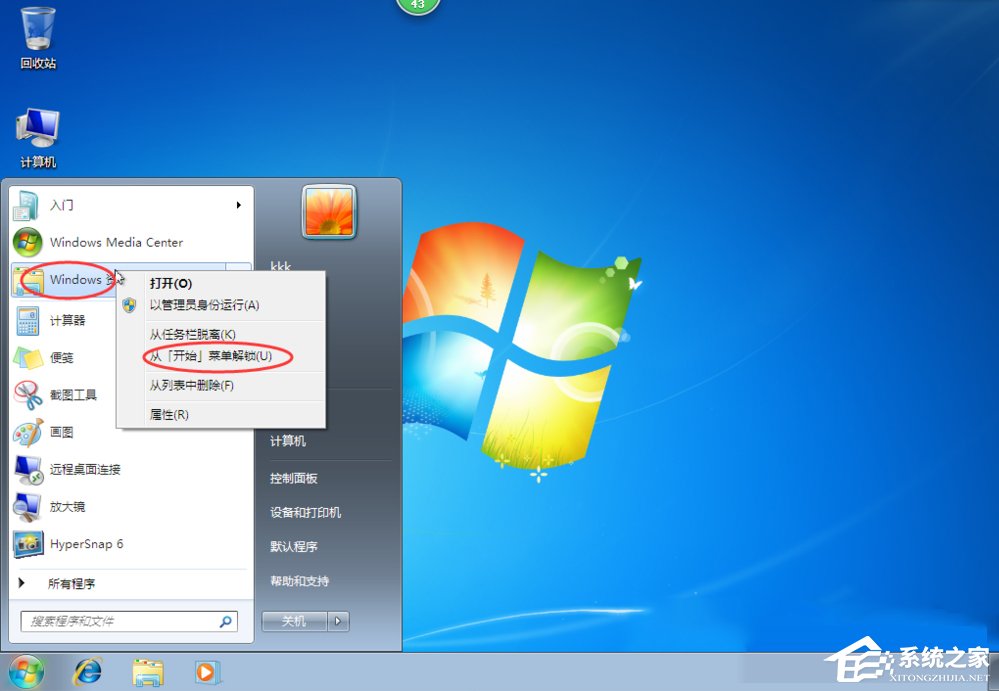Screen dimensions: 999x691
Task: Open HyperSnap 6
Action: point(85,544)
